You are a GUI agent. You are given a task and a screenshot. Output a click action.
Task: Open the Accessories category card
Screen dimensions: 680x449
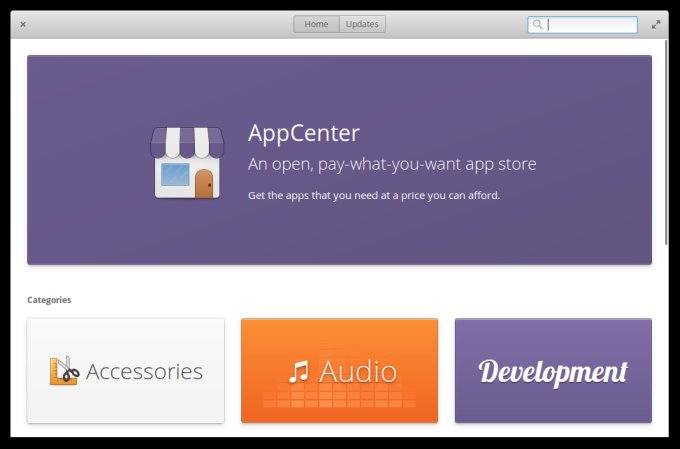(126, 370)
